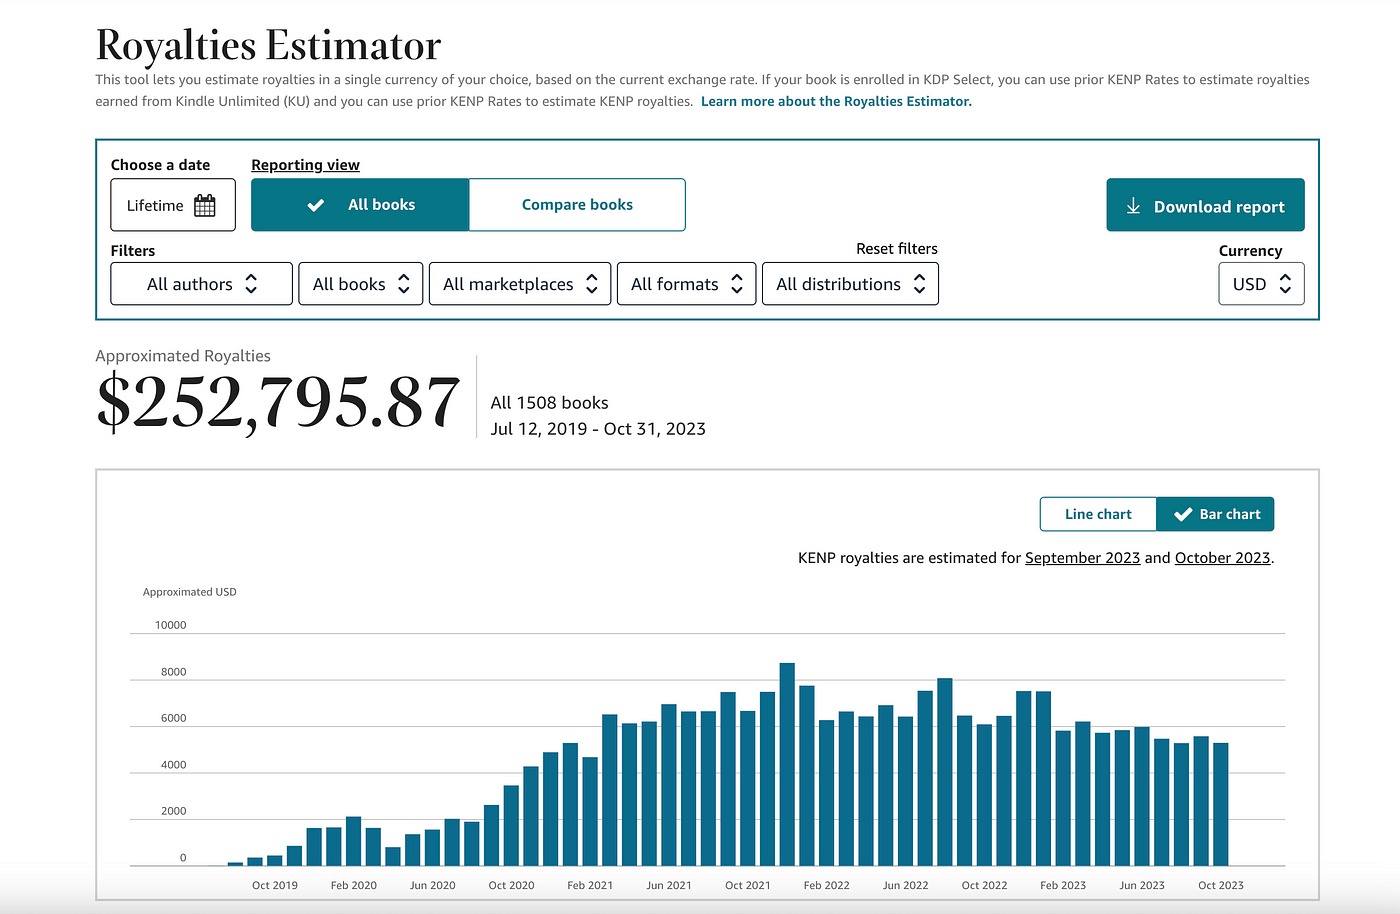Open Learn more about the Royalties Estimator link

coord(836,101)
